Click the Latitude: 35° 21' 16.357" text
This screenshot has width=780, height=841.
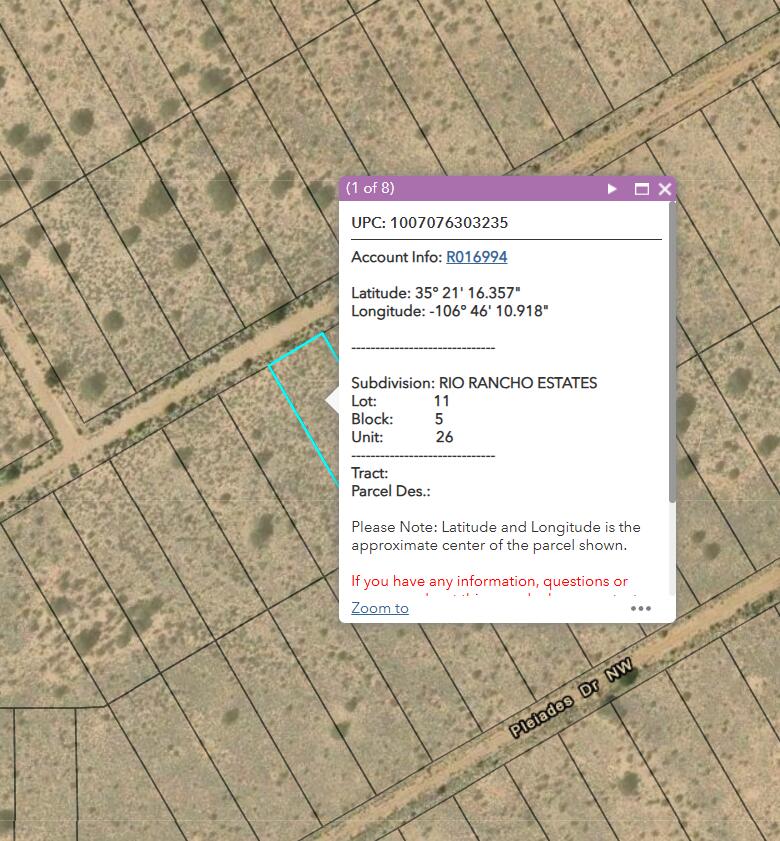click(436, 293)
